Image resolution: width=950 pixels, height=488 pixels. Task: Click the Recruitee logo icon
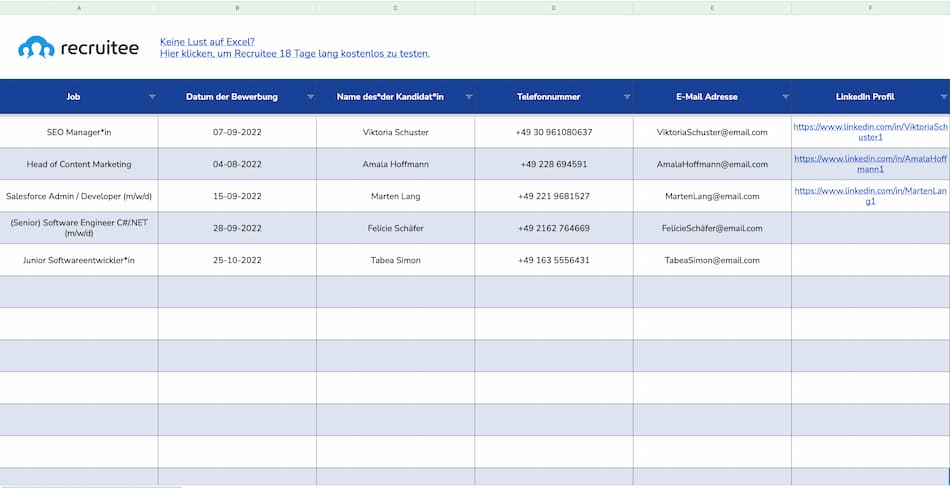click(36, 47)
